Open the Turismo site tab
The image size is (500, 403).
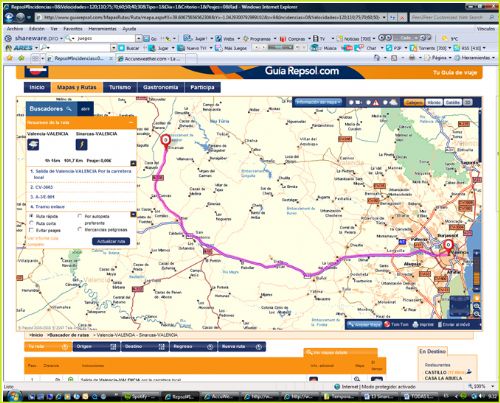pyautogui.click(x=120, y=87)
